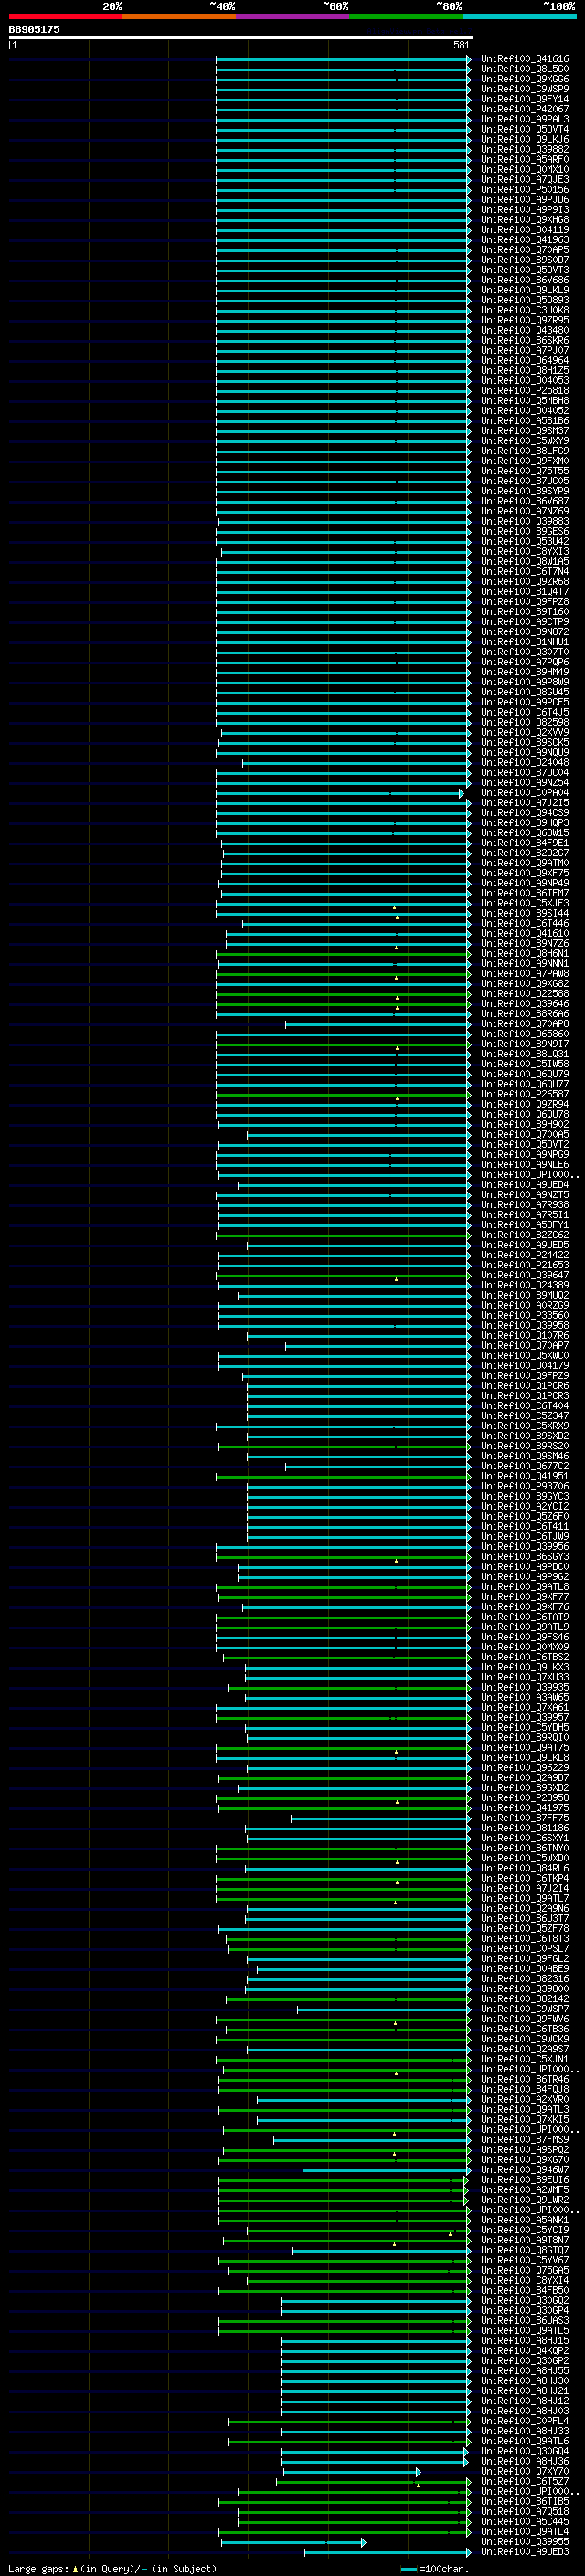585x2576 pixels.
Task: Select the UniRef100_Q30GP4 entry name
Action: [525, 2310]
